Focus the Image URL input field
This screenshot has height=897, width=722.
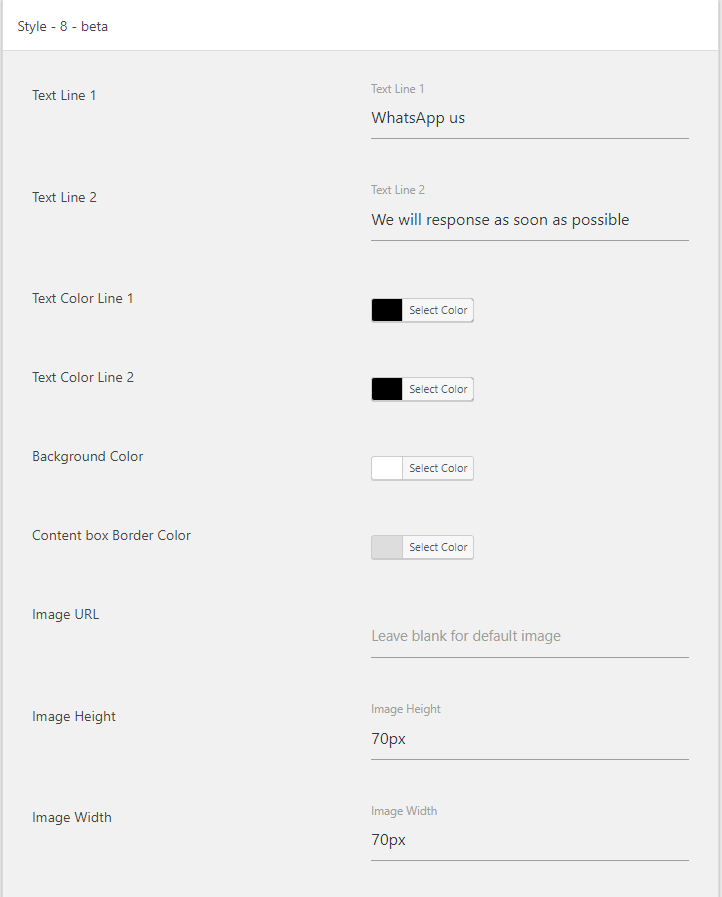[x=530, y=637]
